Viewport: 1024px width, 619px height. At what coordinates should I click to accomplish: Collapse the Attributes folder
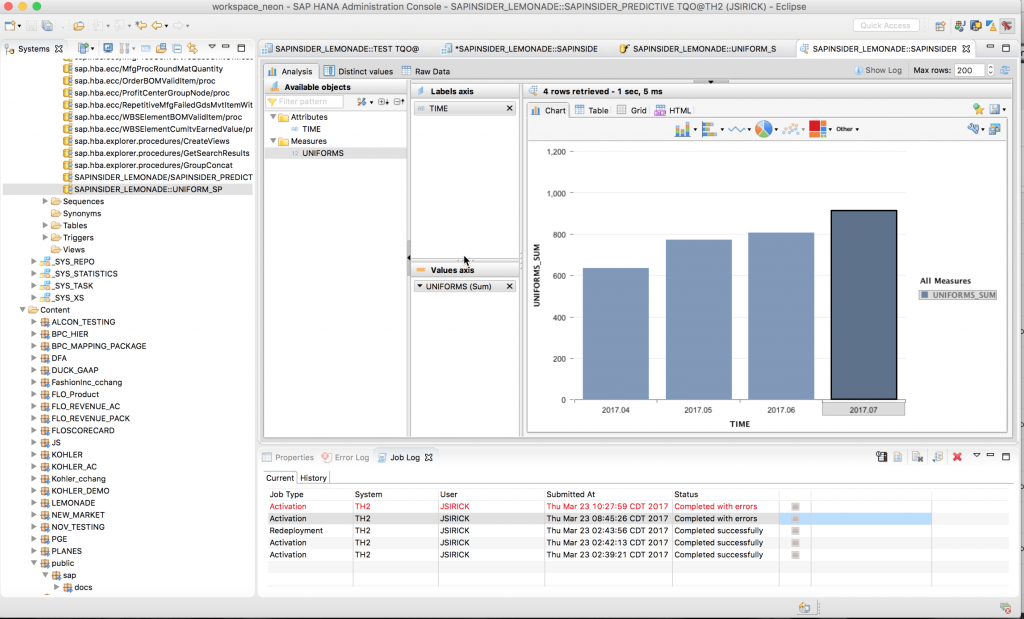tap(274, 117)
